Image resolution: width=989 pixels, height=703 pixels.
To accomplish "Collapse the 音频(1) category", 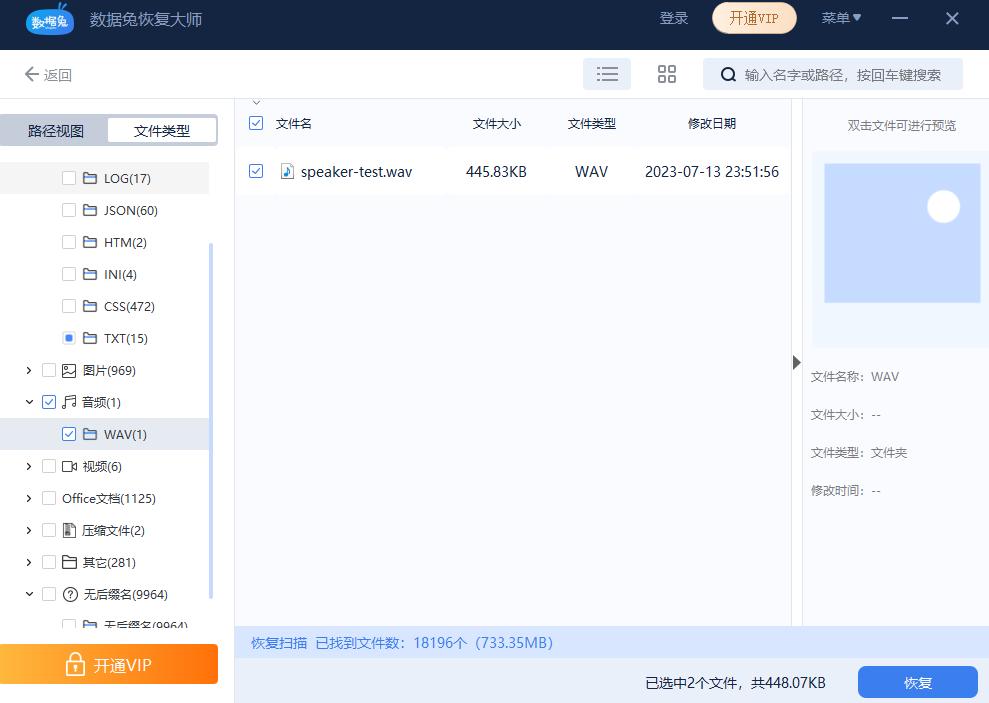I will click(x=28, y=402).
